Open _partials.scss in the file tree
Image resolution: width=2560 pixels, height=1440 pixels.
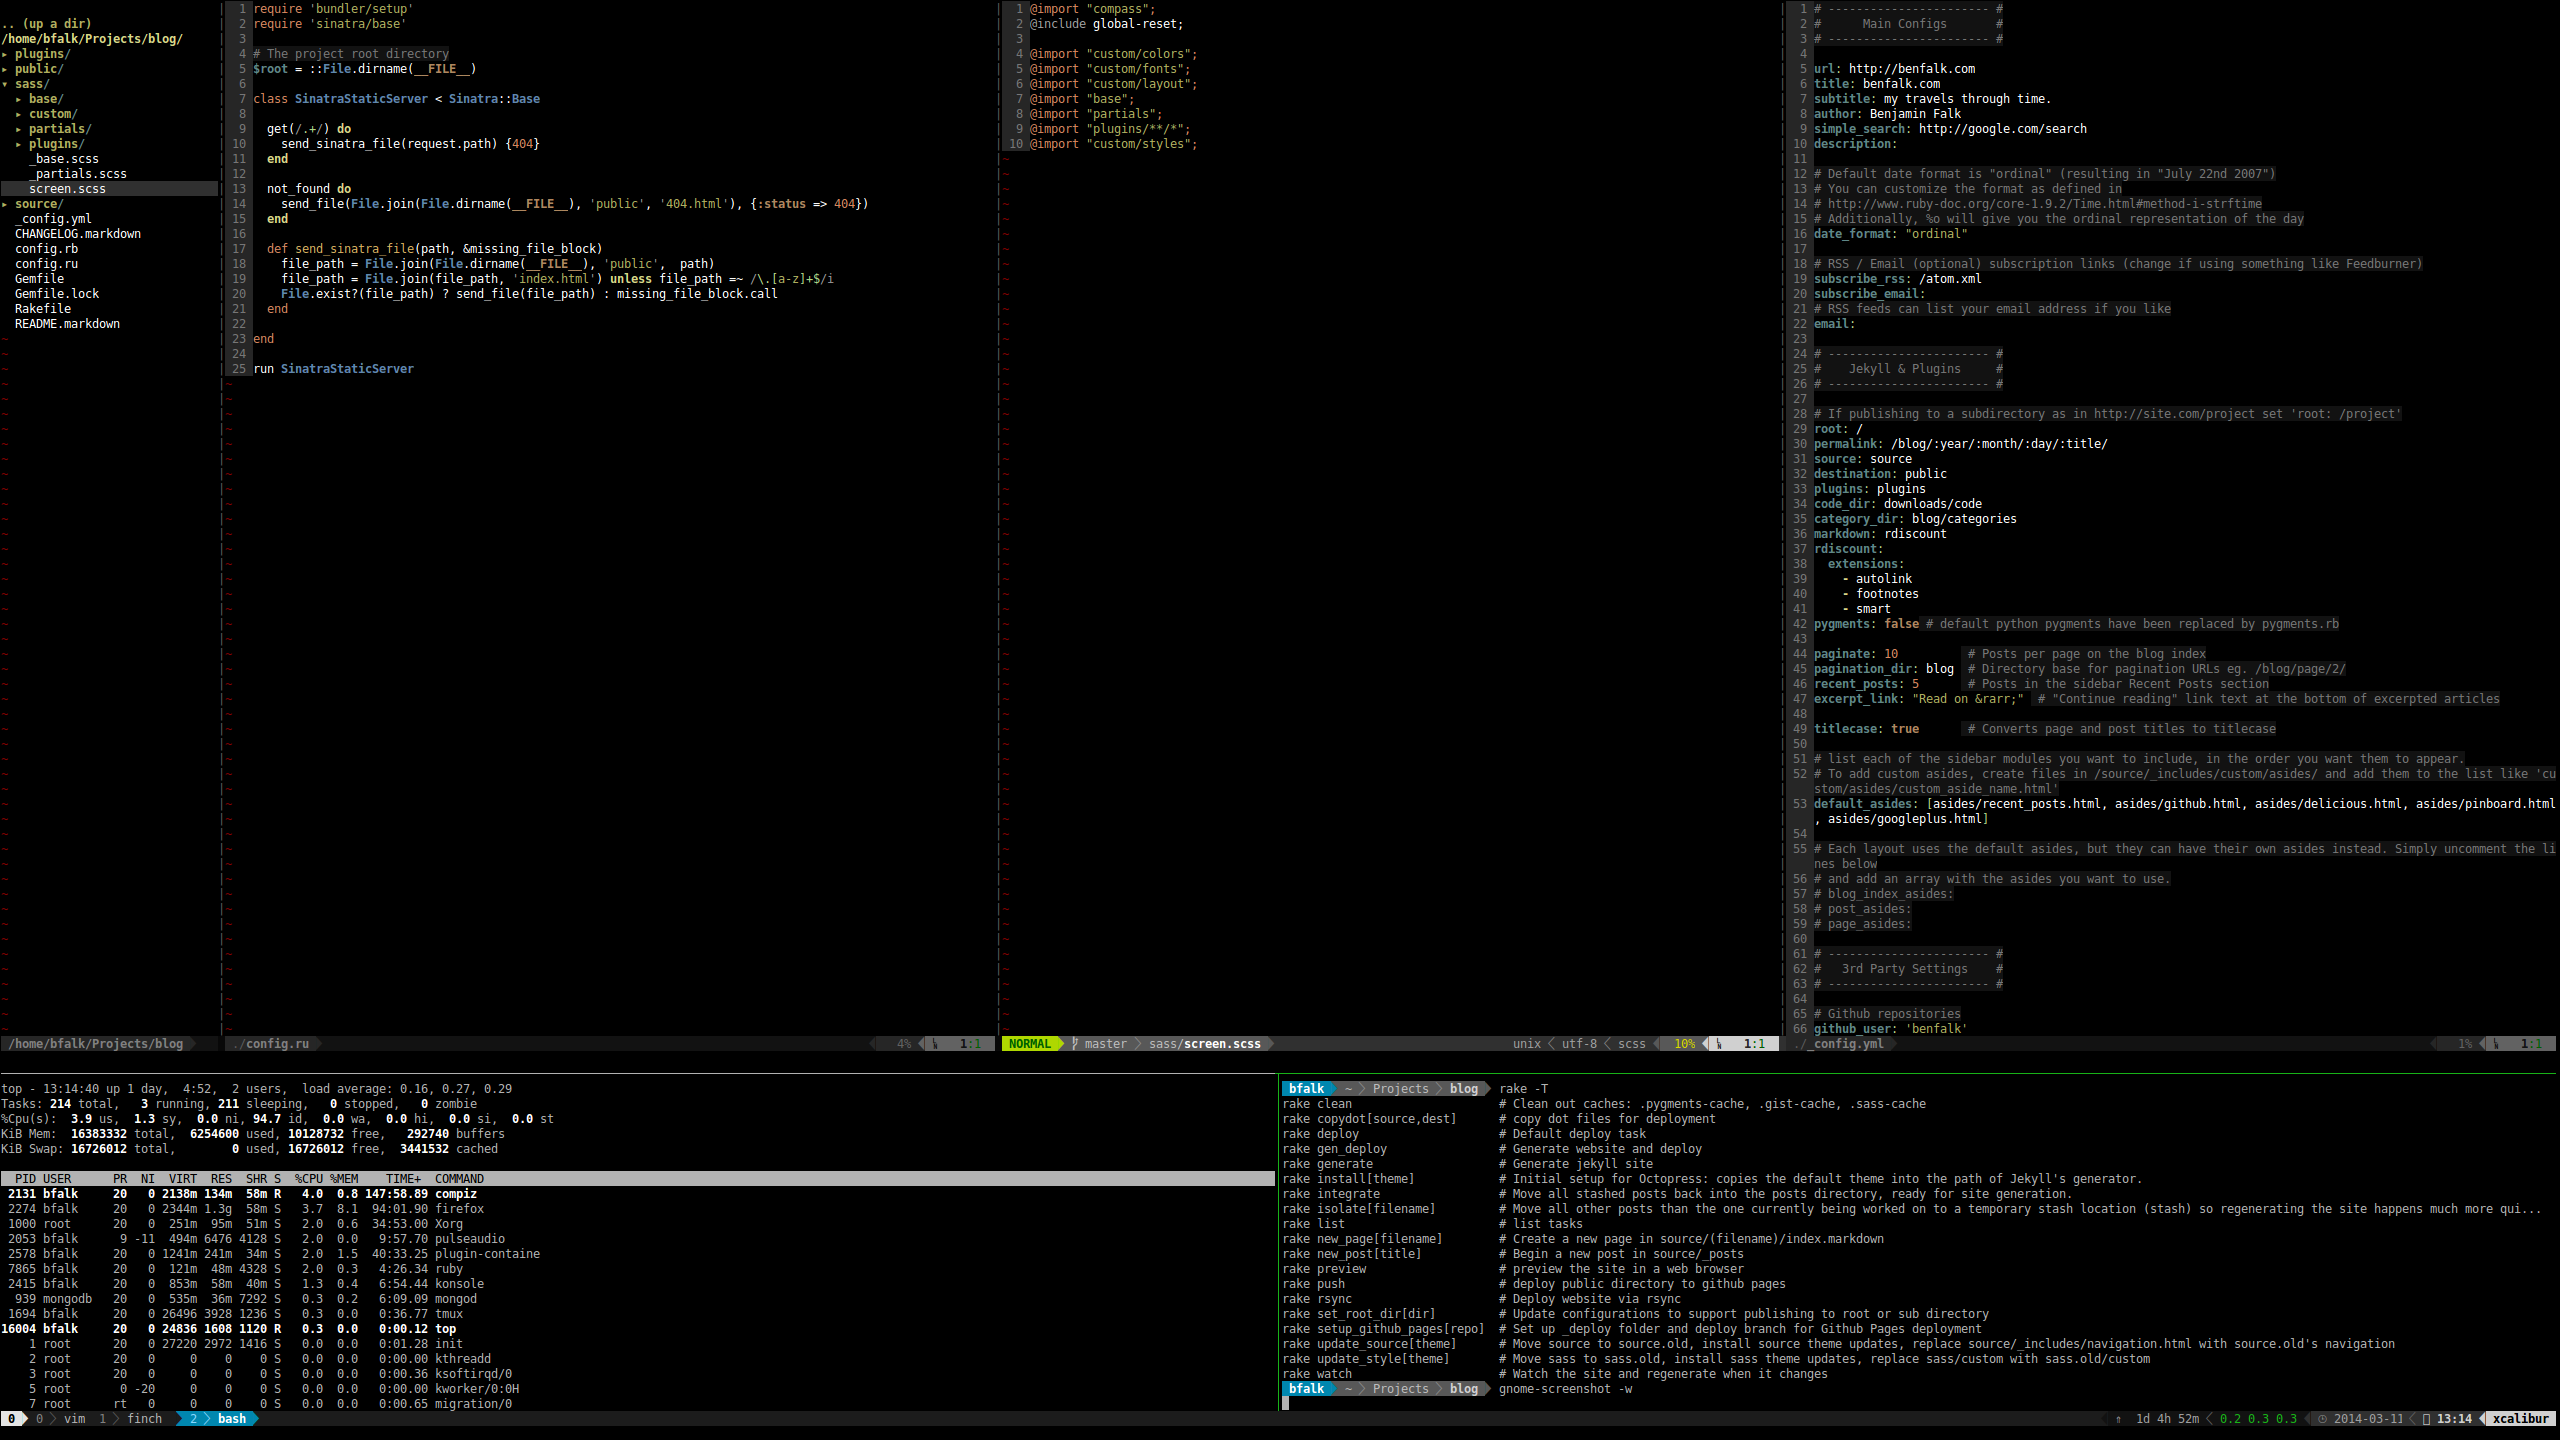[78, 174]
